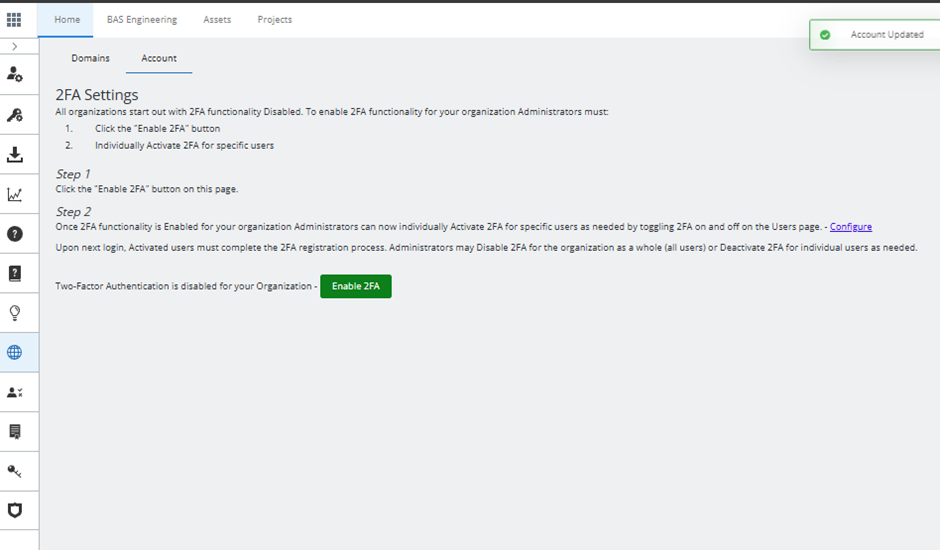
Task: Open the BAS Engineering menu
Action: (x=142, y=19)
